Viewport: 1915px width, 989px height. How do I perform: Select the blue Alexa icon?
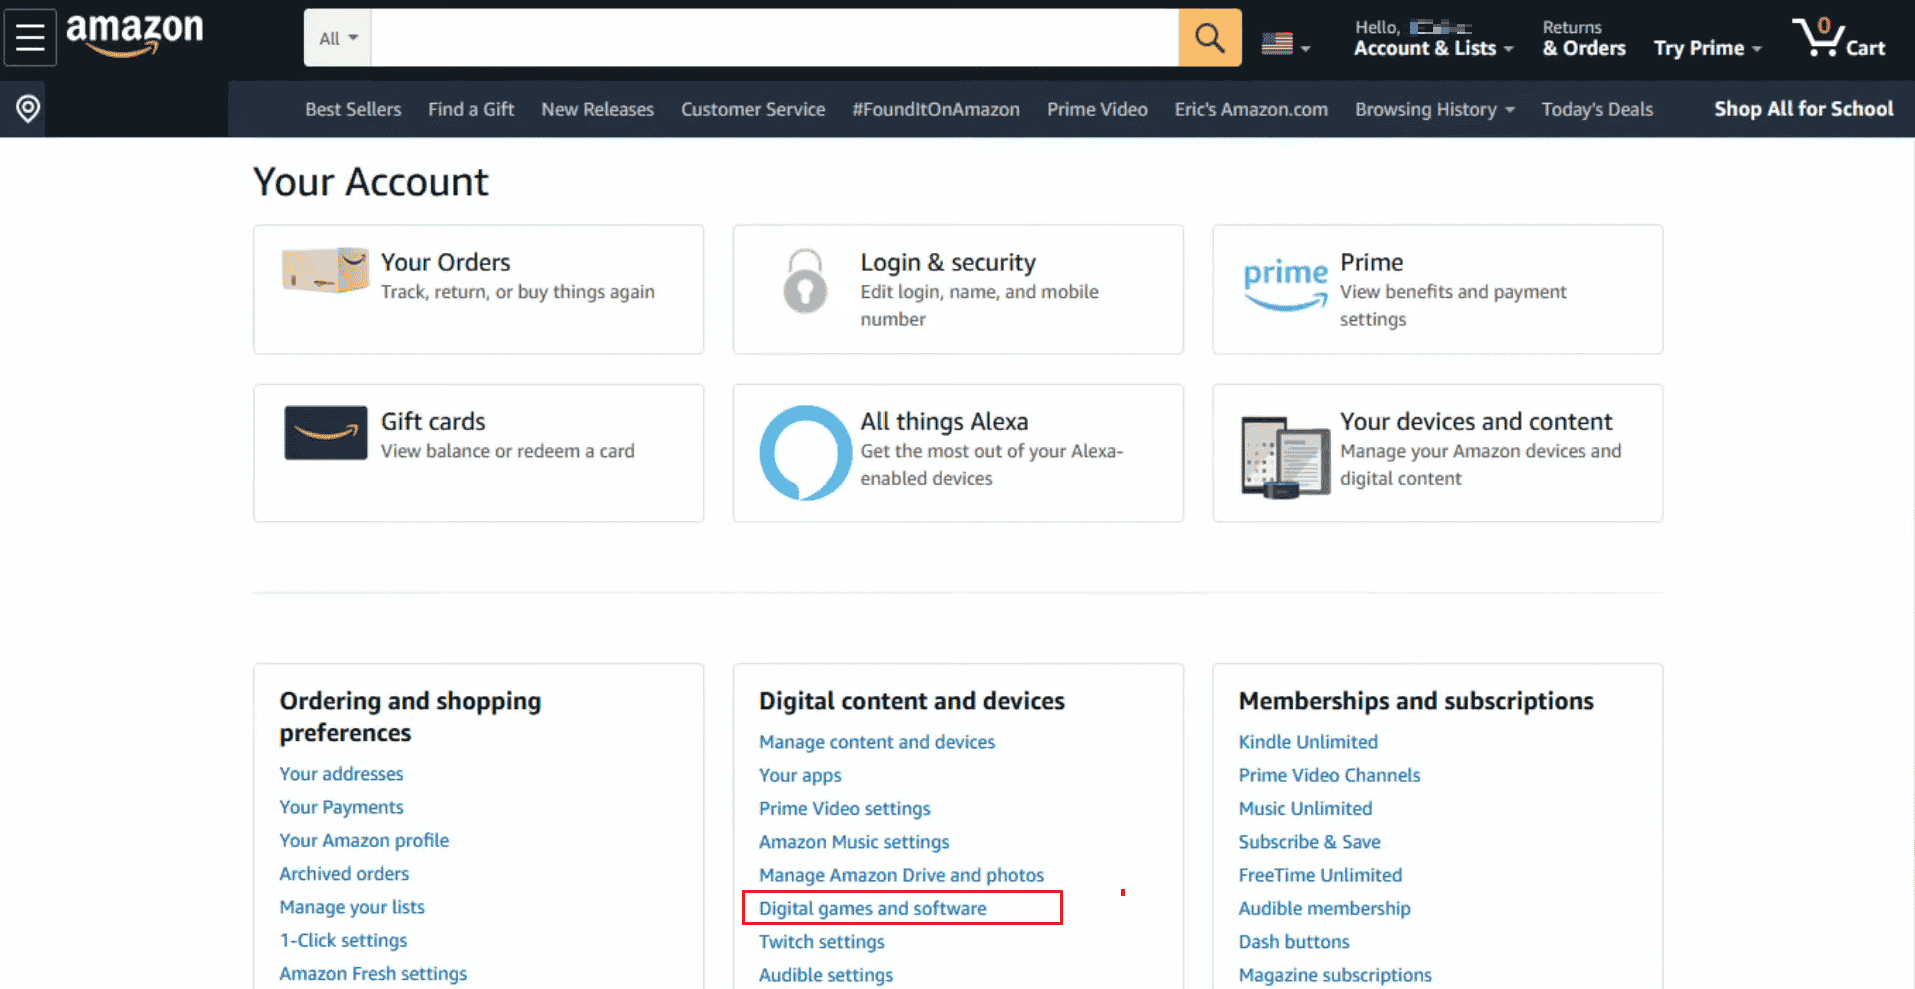[805, 453]
